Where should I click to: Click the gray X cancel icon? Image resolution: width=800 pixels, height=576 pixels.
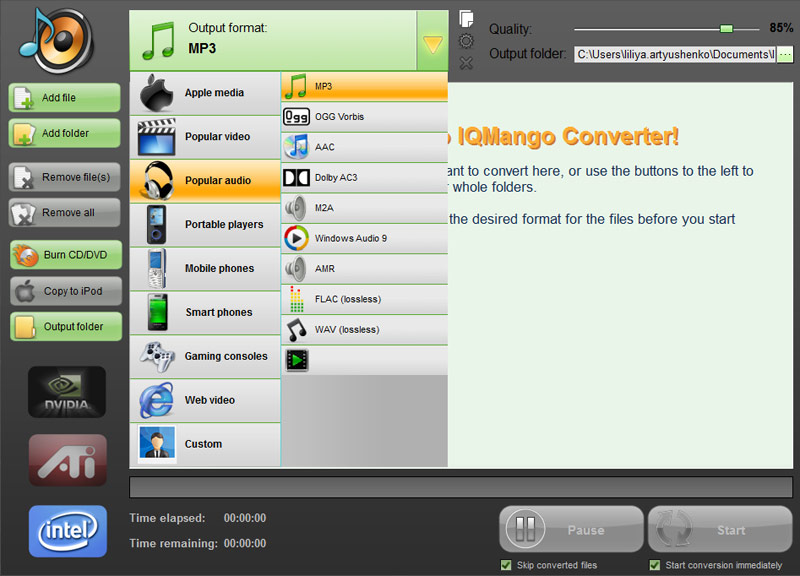(464, 63)
